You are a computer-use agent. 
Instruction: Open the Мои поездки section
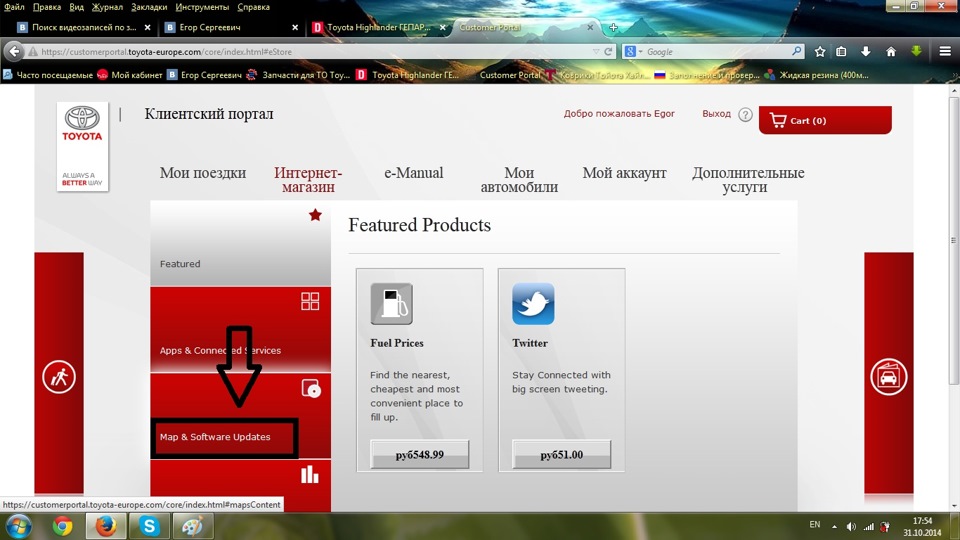pos(203,173)
